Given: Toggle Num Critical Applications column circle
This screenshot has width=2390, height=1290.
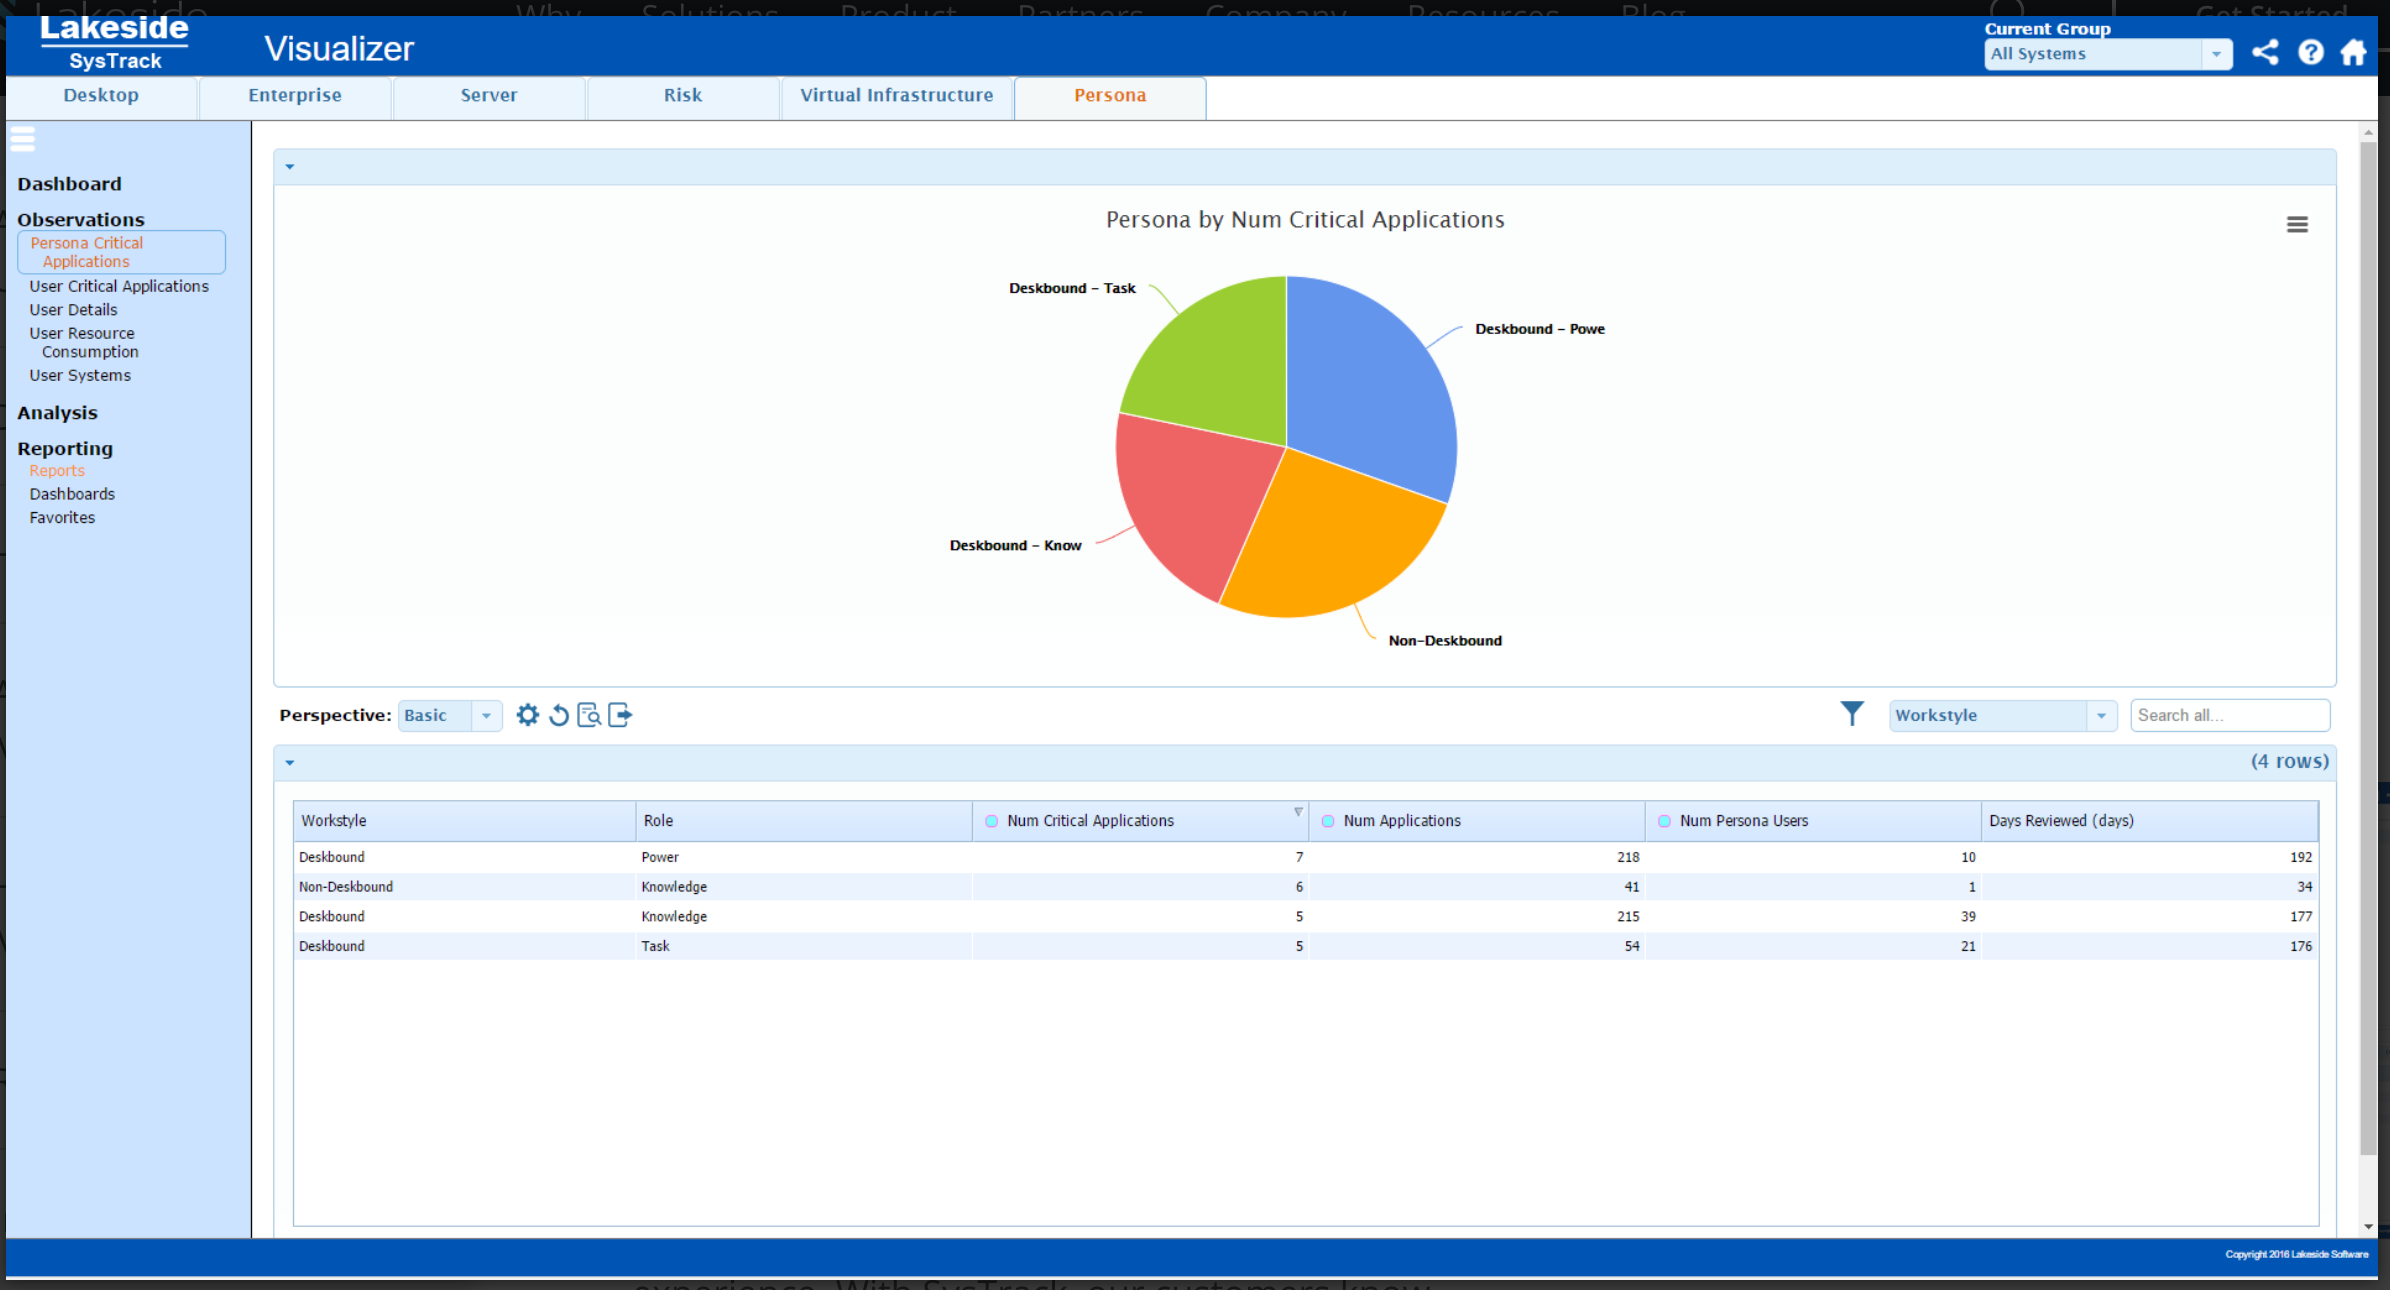Looking at the screenshot, I should pos(991,821).
